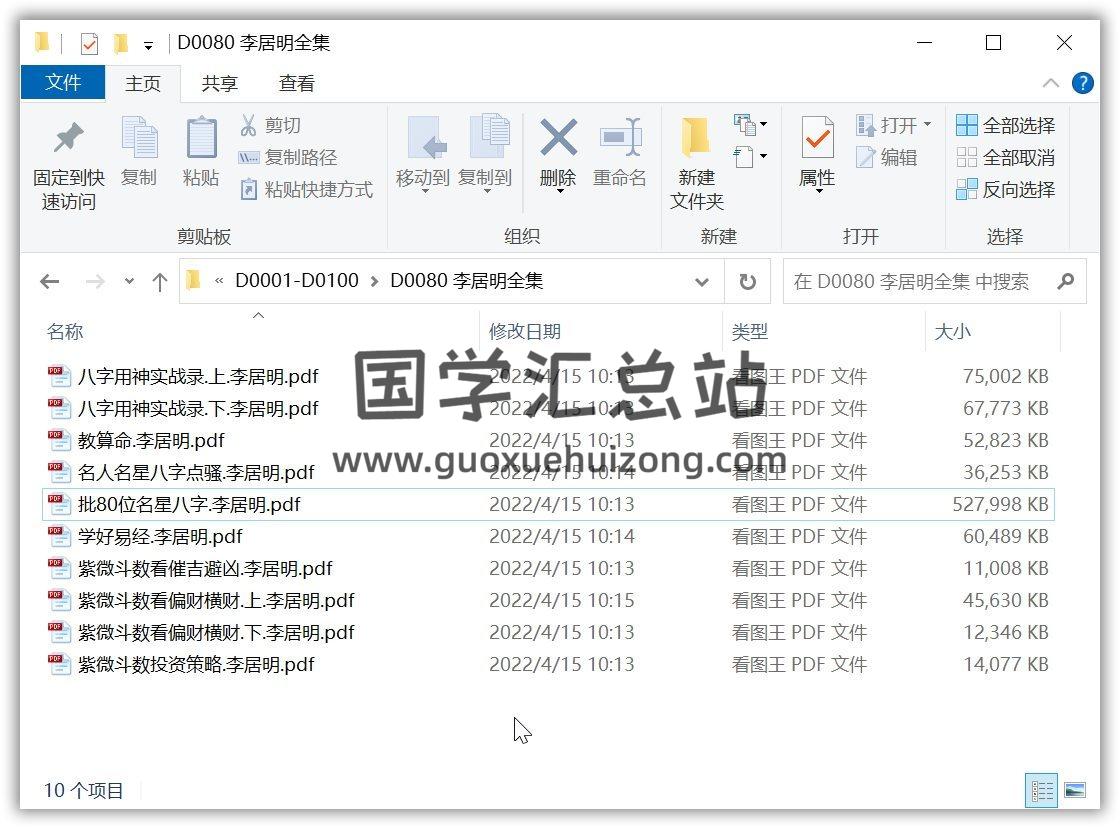Open the New Item dropdown icon
Screen dimensions: 1120x829
750,125
